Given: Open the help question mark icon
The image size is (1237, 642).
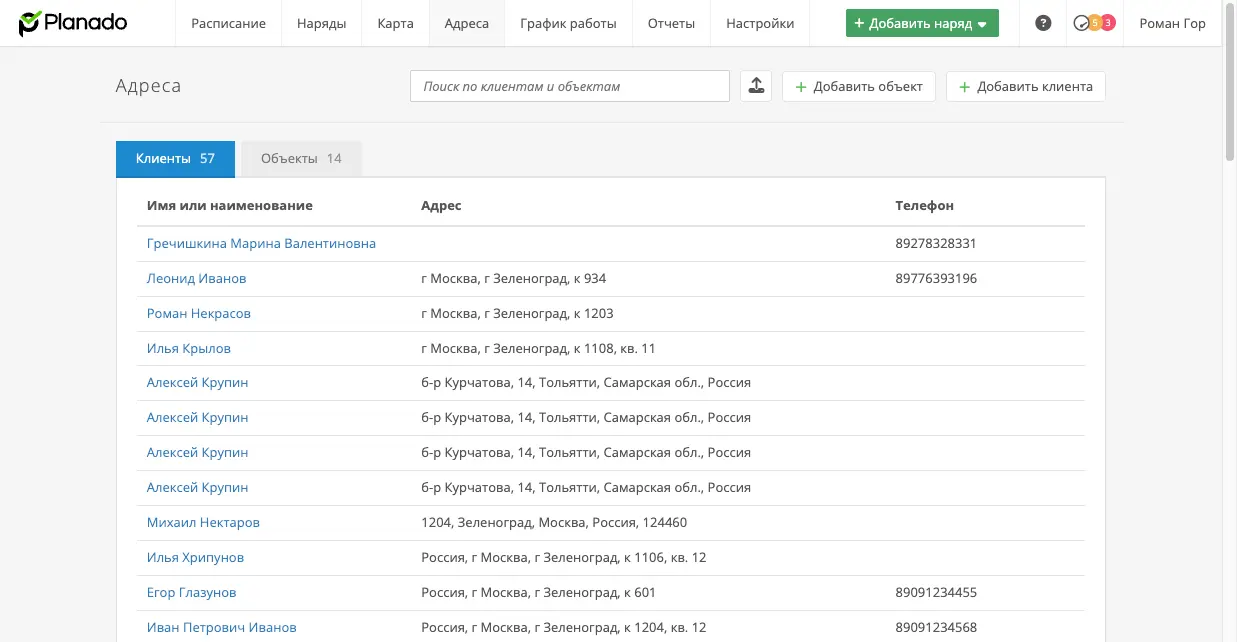Looking at the screenshot, I should click(x=1043, y=23).
